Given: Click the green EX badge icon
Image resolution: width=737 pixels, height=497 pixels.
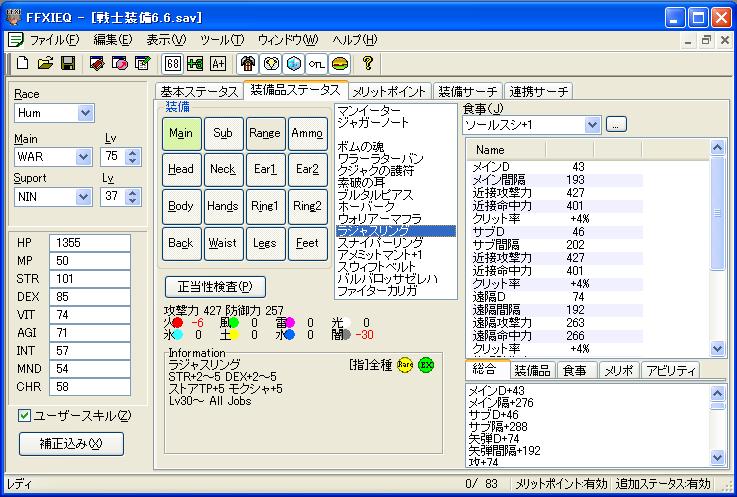Looking at the screenshot, I should (x=426, y=365).
